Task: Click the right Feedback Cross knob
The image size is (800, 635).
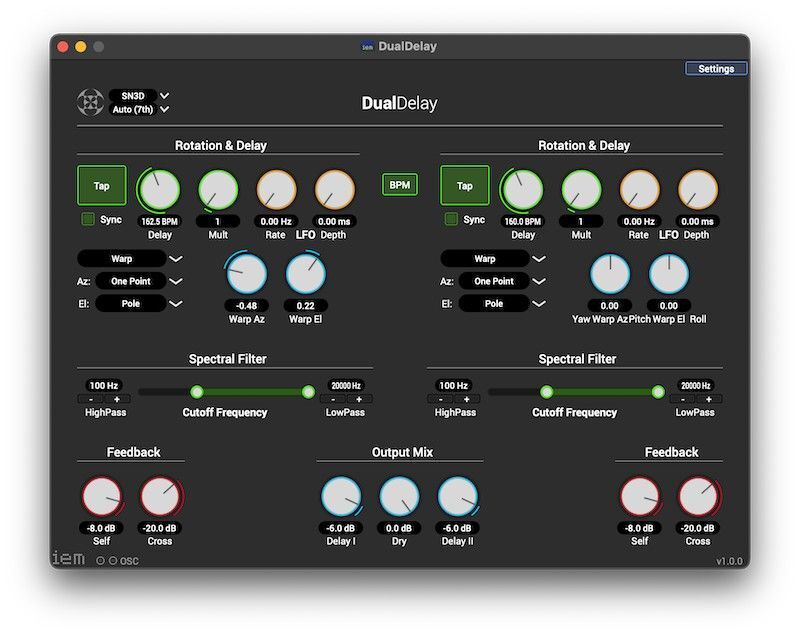Action: pyautogui.click(x=698, y=497)
